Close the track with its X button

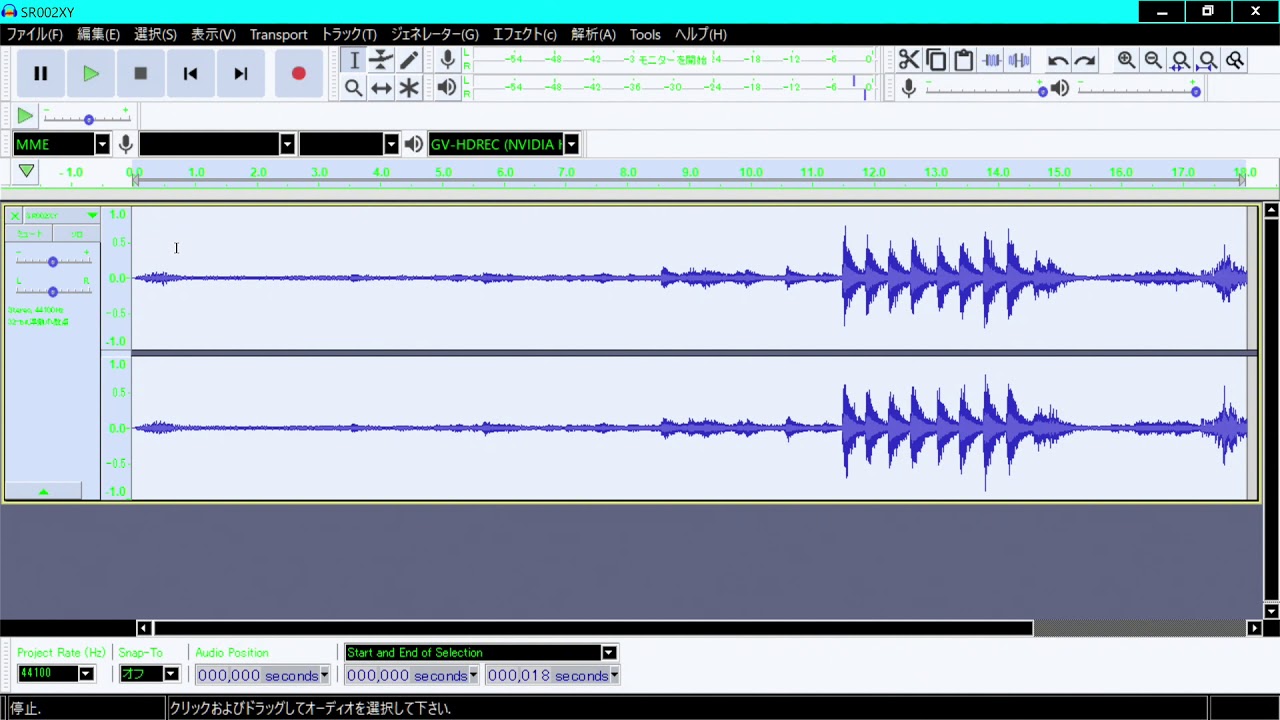14,215
